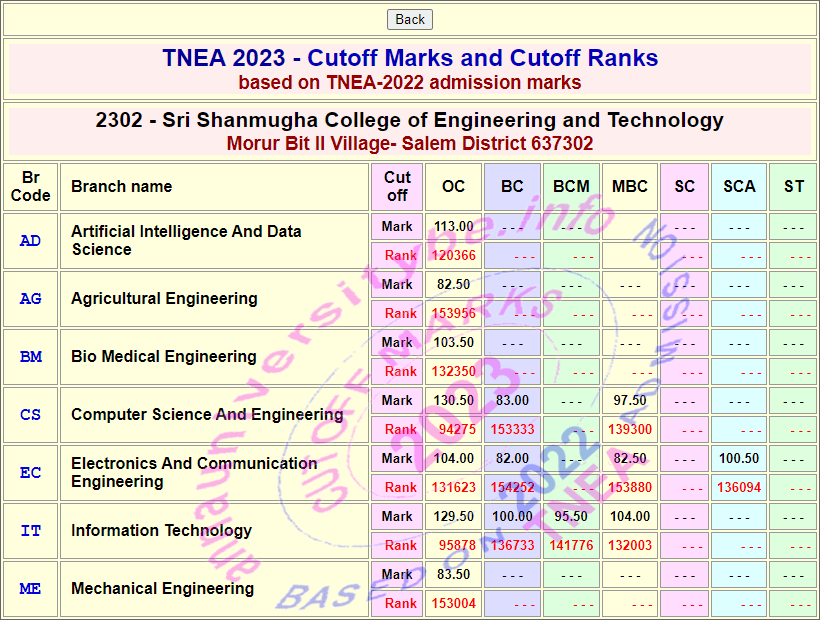Screen dimensions: 820x621
Task: Click AD OC rank 120366
Action: point(453,255)
